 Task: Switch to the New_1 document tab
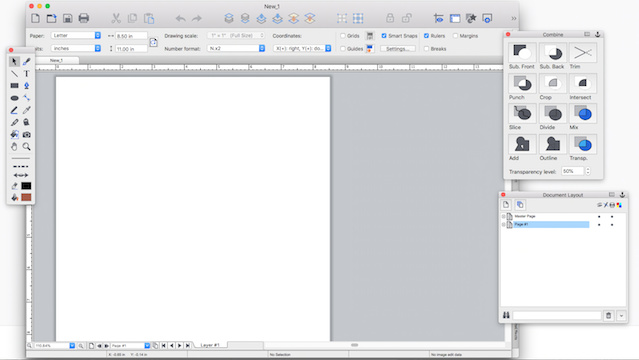56,60
